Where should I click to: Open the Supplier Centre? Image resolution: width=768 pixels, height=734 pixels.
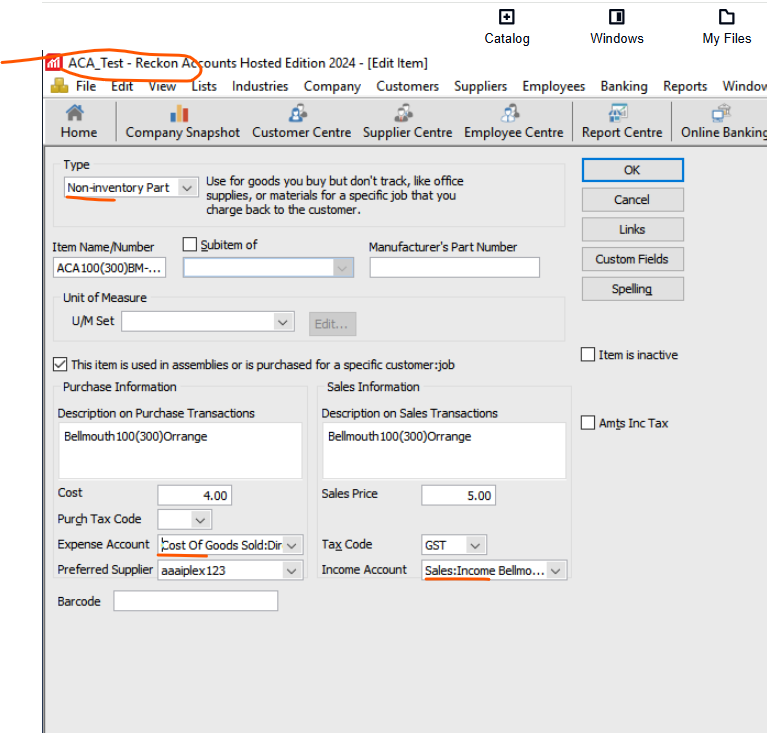point(407,122)
